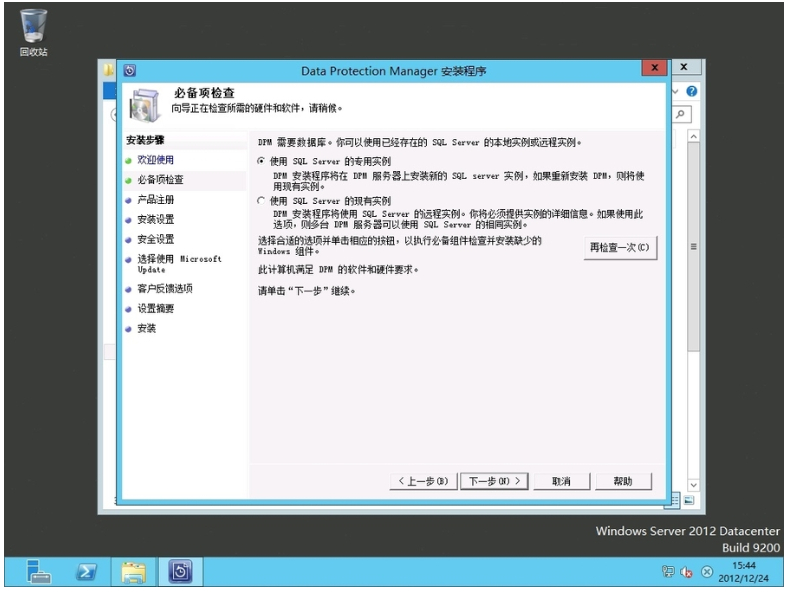Click the scroll down arrow in the background window
This screenshot has width=788, height=592.
[694, 485]
